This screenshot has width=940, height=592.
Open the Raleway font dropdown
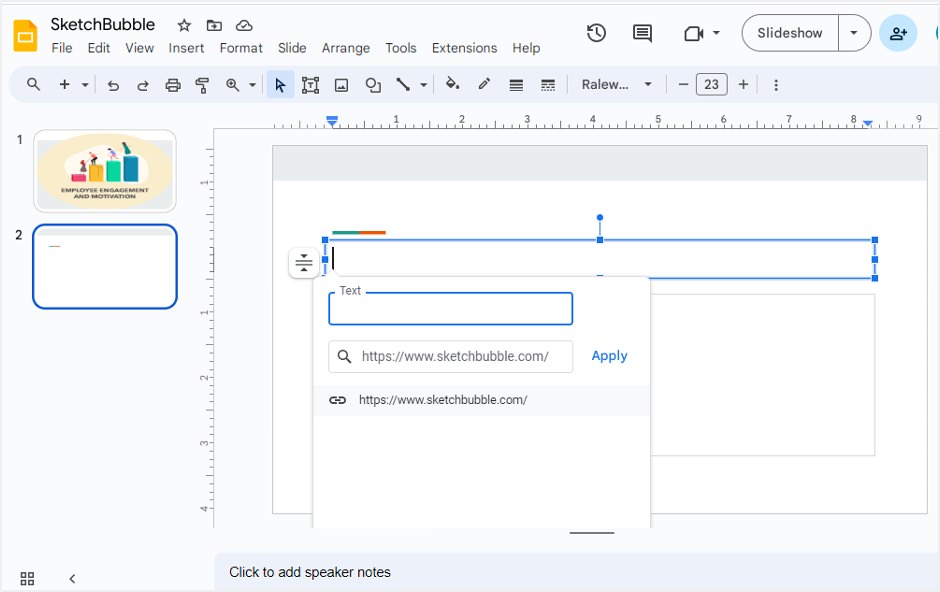(616, 84)
